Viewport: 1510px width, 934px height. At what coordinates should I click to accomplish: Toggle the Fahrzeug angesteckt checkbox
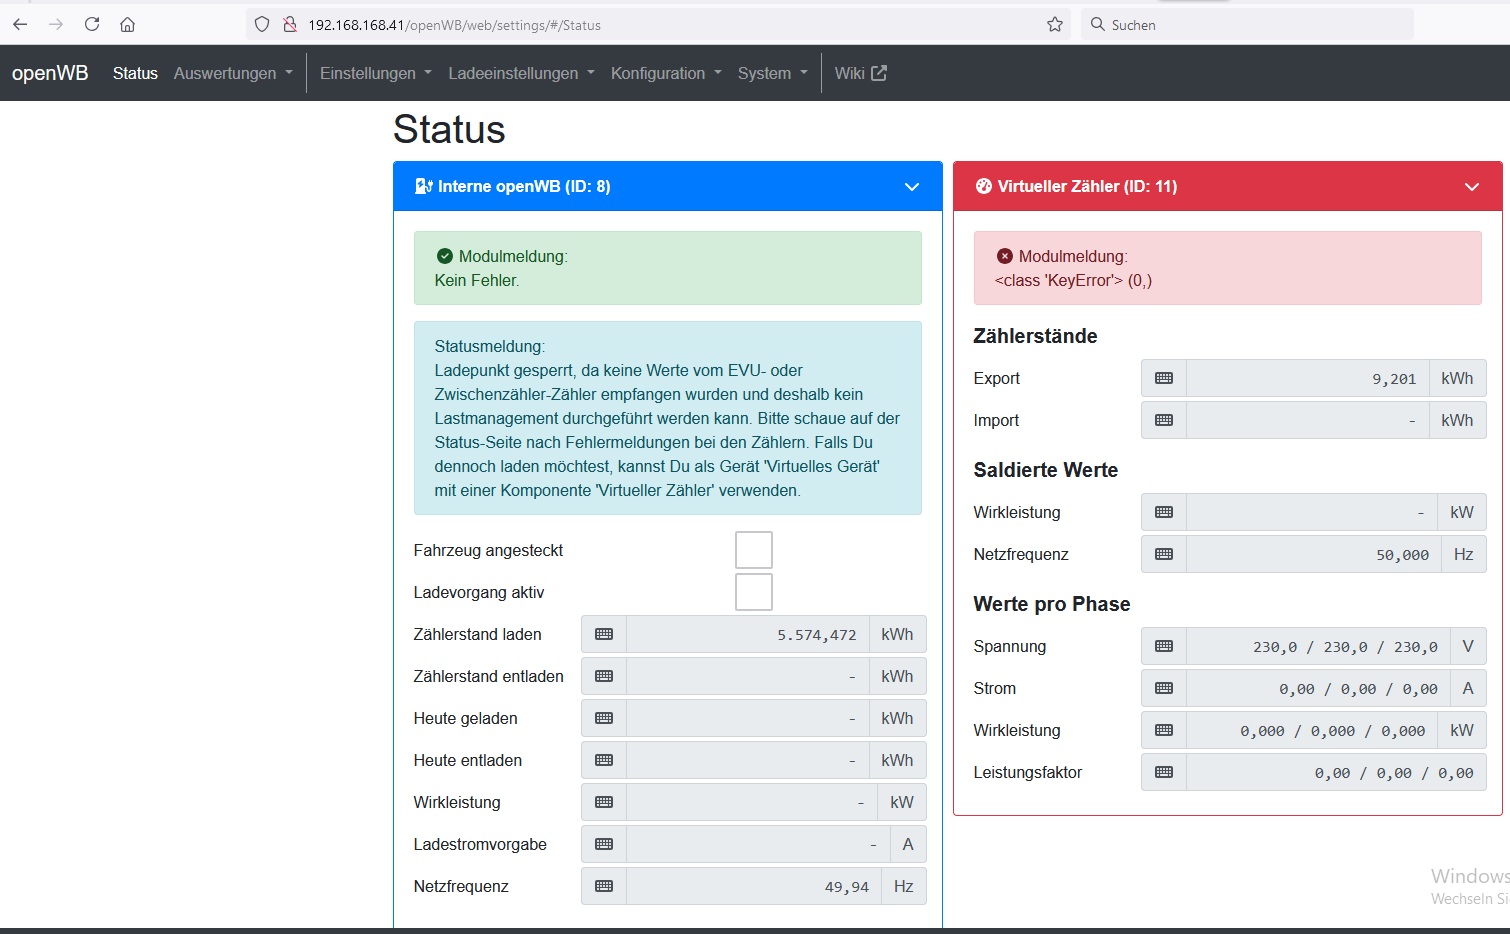tap(754, 550)
